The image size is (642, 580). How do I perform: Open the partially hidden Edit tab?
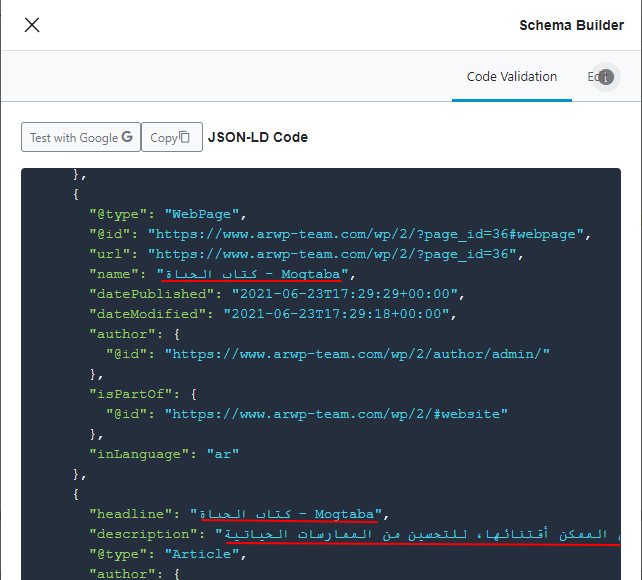tap(591, 77)
